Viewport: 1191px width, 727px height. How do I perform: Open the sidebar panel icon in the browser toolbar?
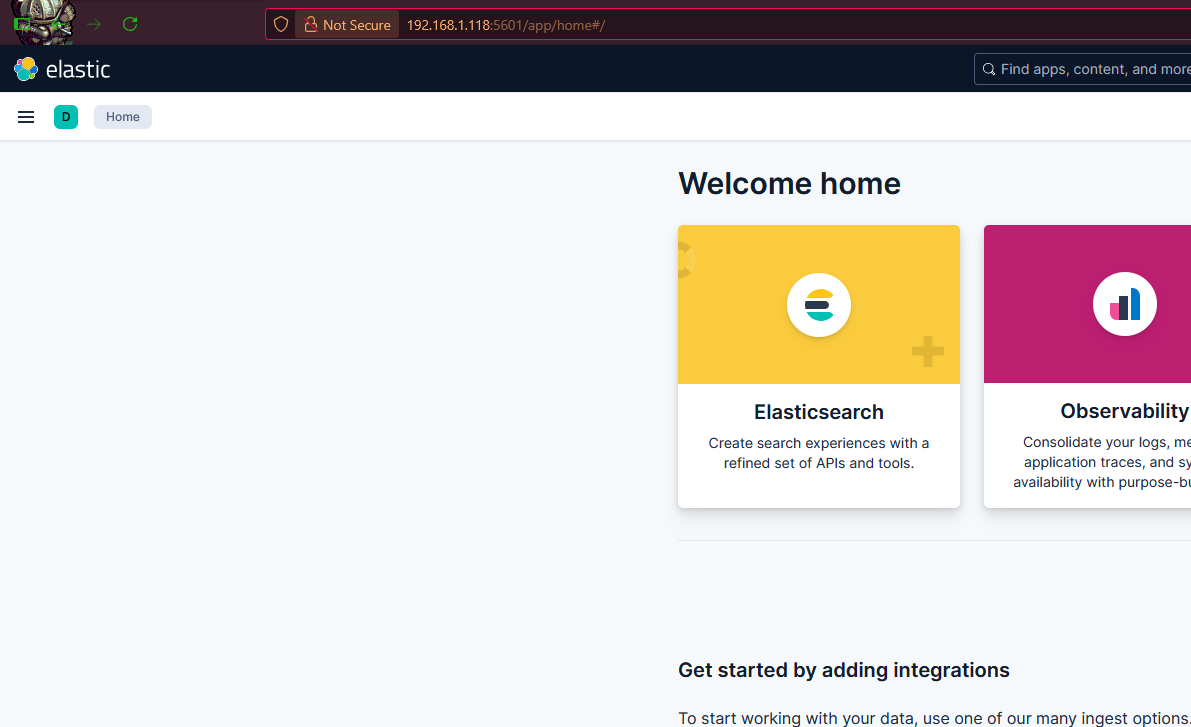22,24
